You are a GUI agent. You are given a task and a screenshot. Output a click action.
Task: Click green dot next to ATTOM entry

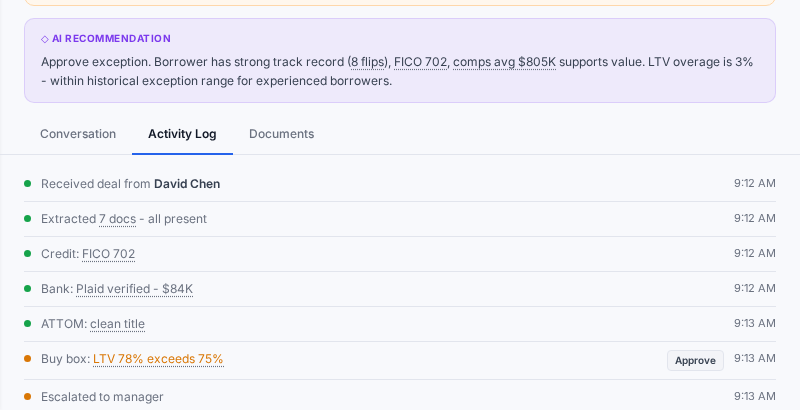tap(28, 324)
